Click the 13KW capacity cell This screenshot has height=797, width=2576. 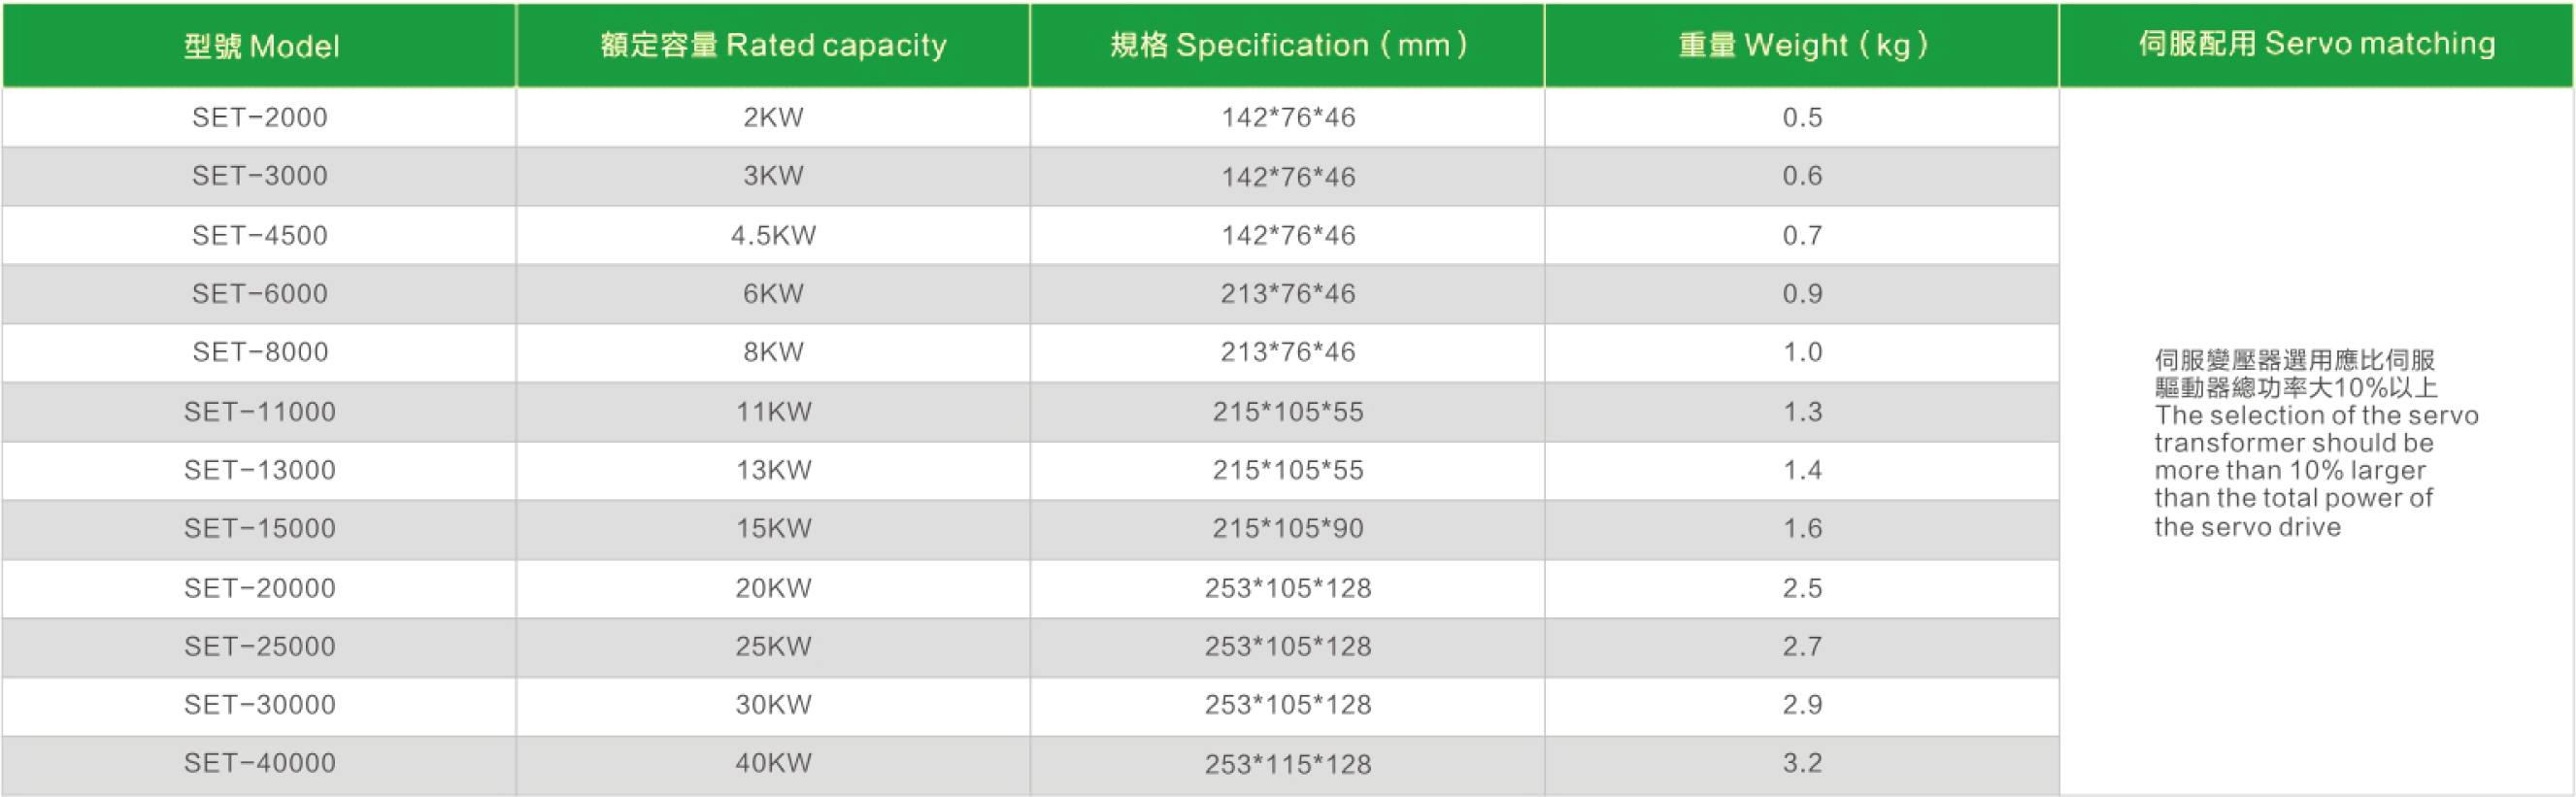pyautogui.click(x=773, y=470)
